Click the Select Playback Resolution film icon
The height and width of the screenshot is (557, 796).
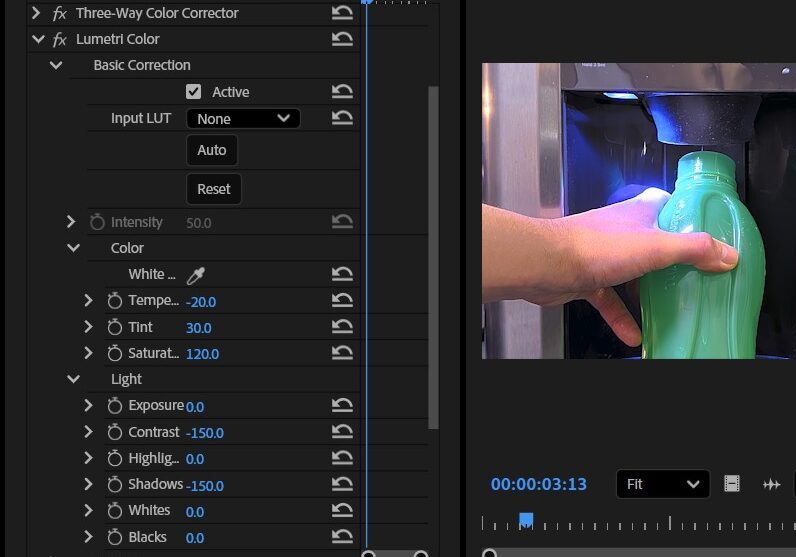732,484
